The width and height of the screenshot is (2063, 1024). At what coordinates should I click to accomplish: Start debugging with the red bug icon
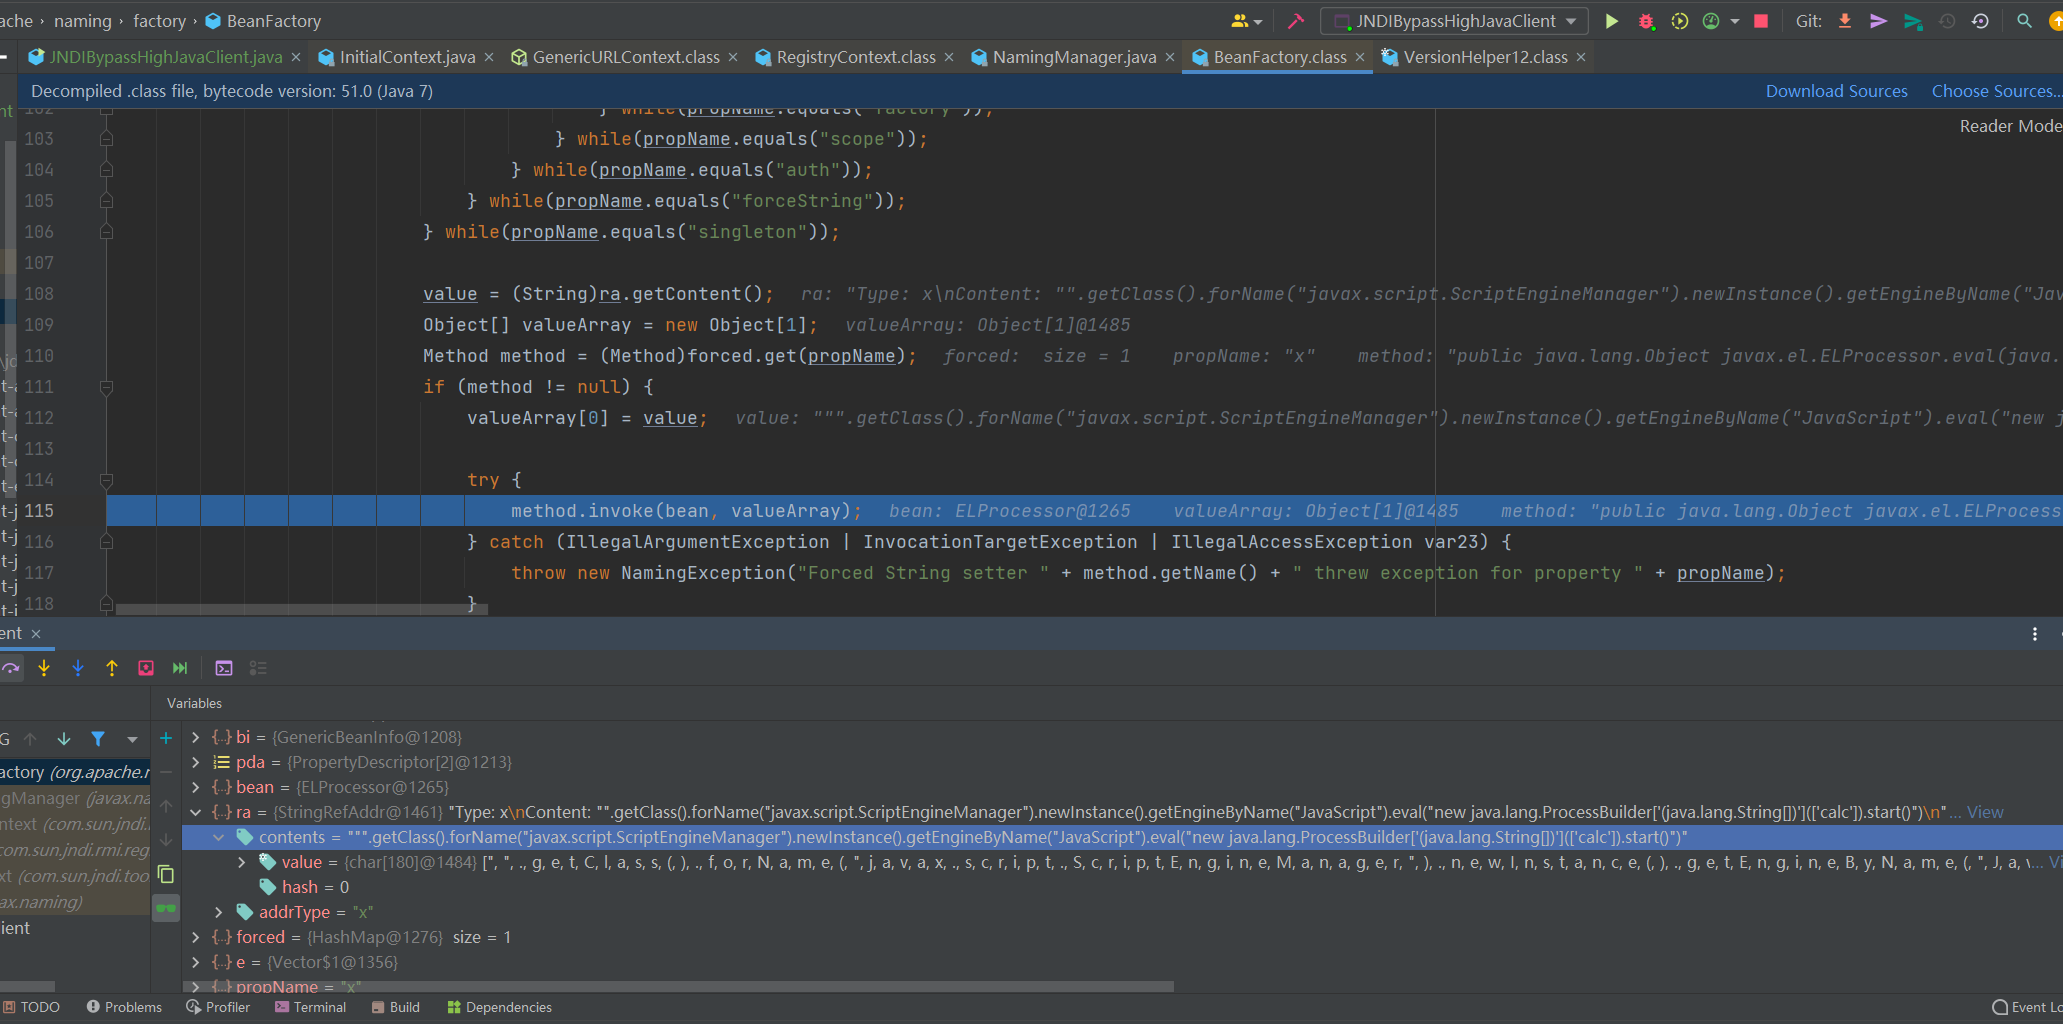pyautogui.click(x=1645, y=21)
